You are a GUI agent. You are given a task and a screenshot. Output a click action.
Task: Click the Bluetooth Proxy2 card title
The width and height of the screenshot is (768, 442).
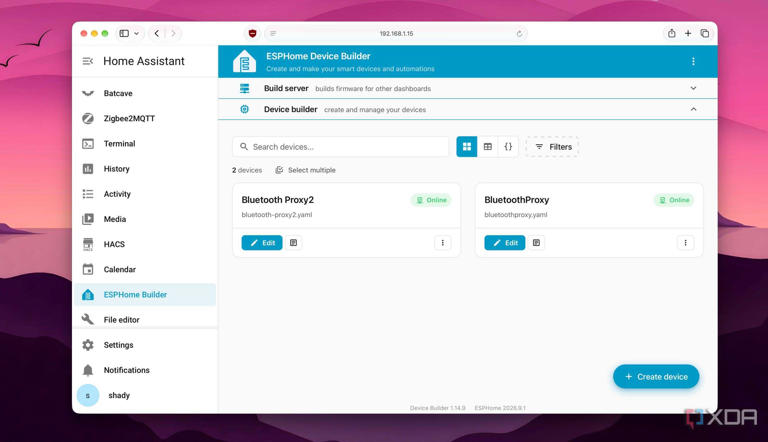coord(277,200)
